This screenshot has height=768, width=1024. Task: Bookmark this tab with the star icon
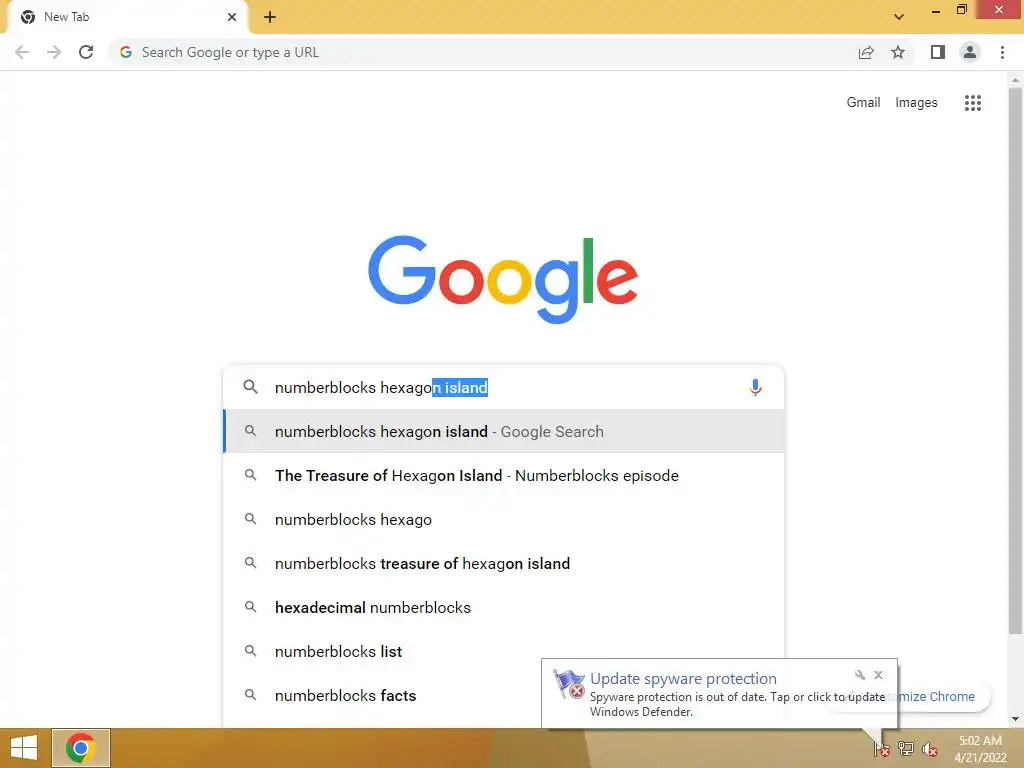pos(898,52)
